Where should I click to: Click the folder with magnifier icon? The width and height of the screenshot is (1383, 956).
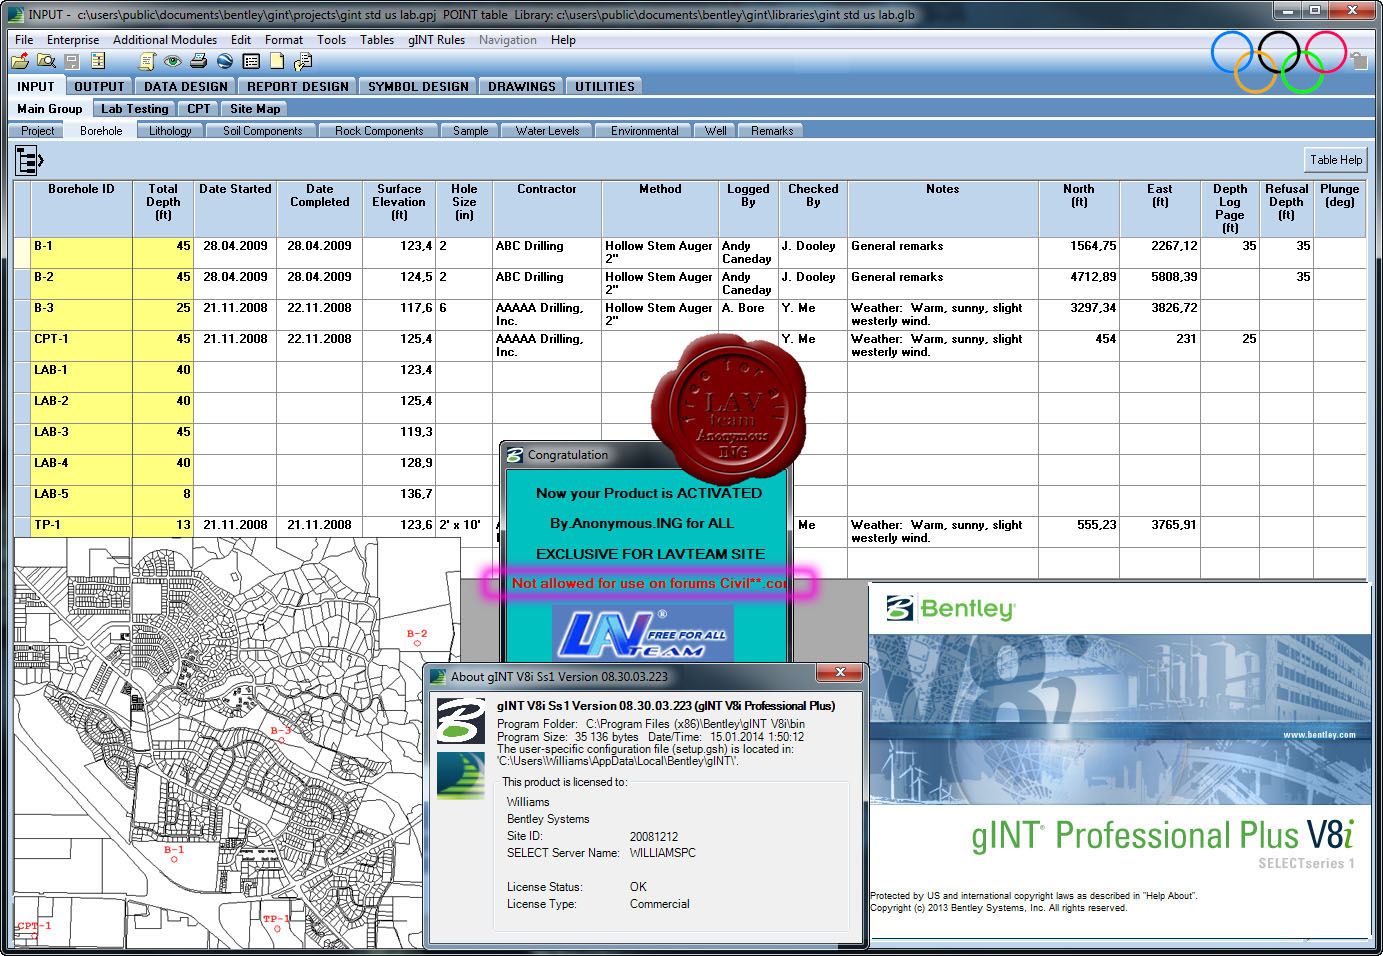pyautogui.click(x=46, y=61)
